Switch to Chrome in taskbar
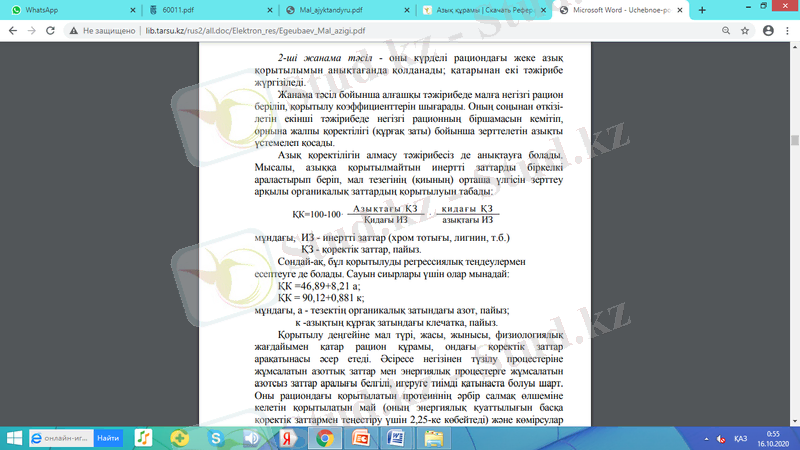800x450 pixels. tap(324, 438)
